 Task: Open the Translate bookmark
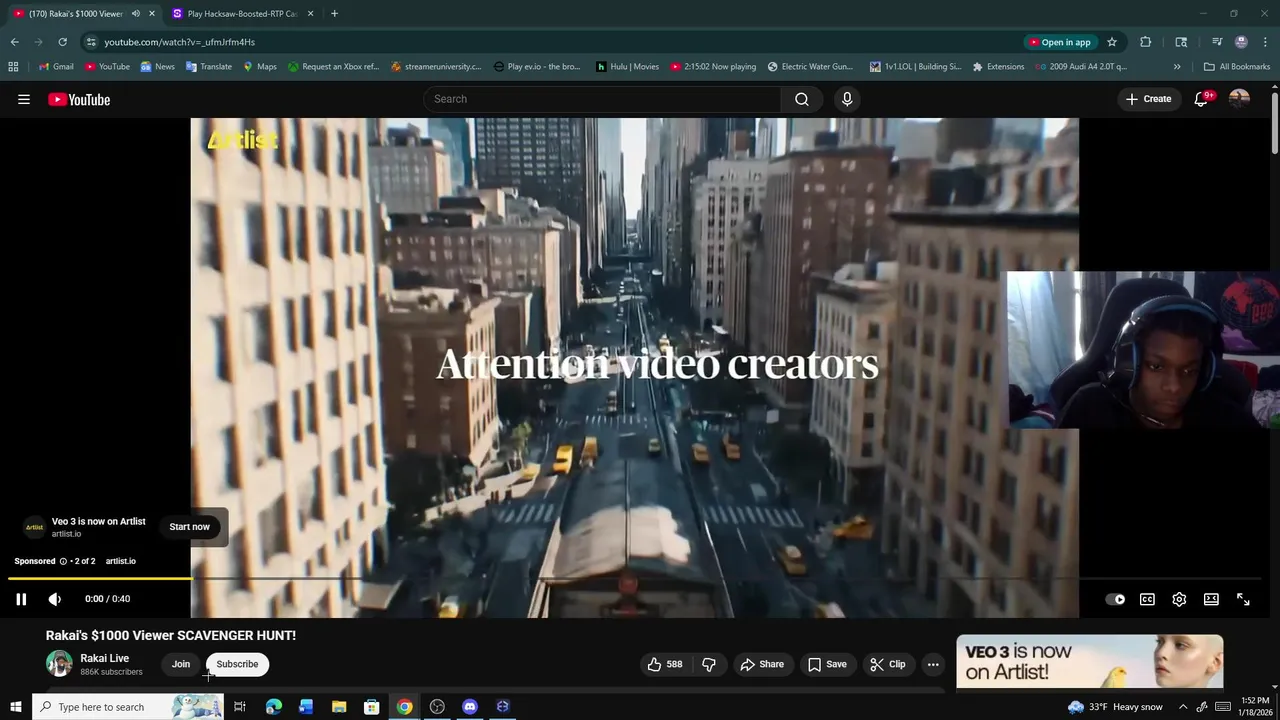208,67
